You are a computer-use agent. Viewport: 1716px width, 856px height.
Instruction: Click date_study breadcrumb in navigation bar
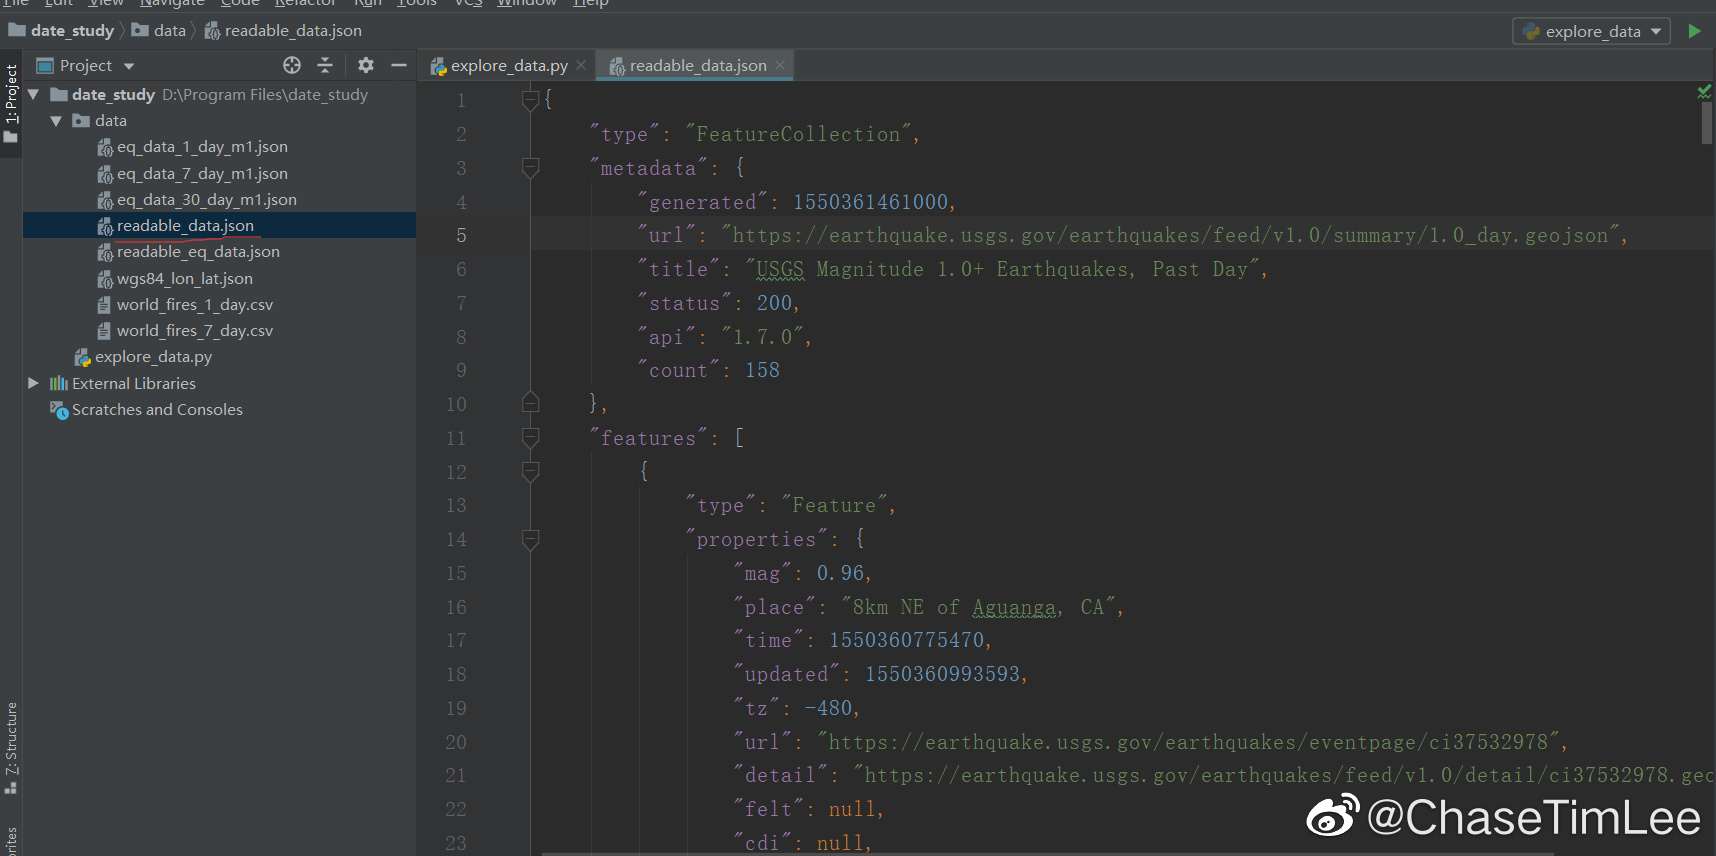(62, 31)
